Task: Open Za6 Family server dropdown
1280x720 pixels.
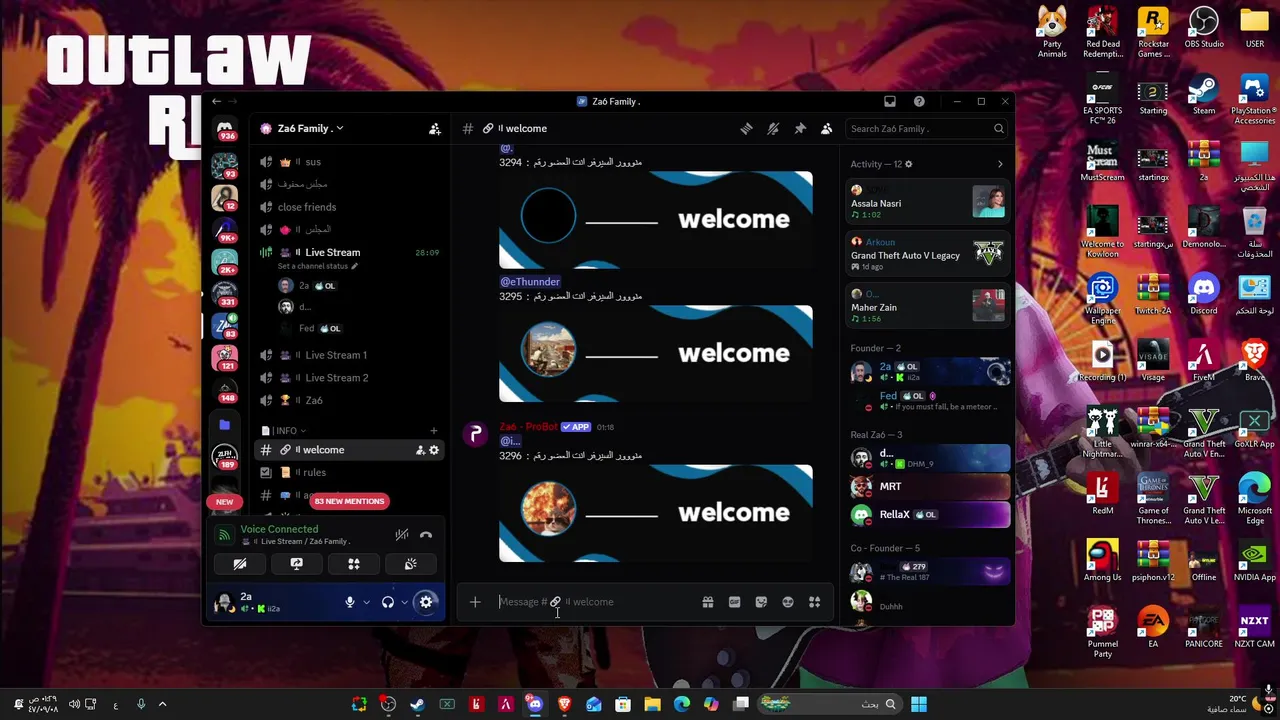Action: pyautogui.click(x=310, y=128)
